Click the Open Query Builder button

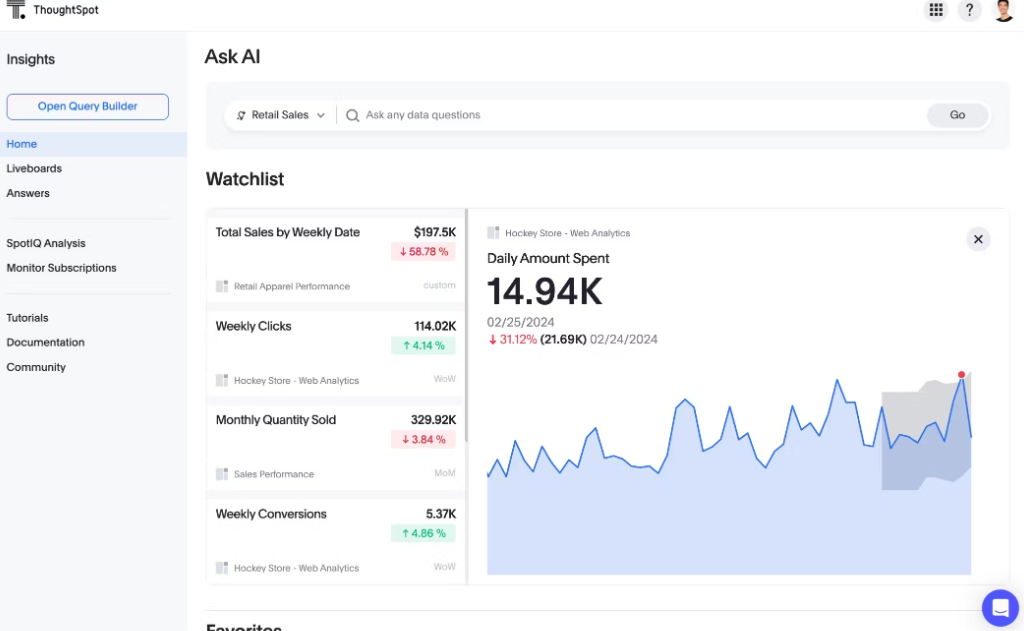click(x=88, y=106)
